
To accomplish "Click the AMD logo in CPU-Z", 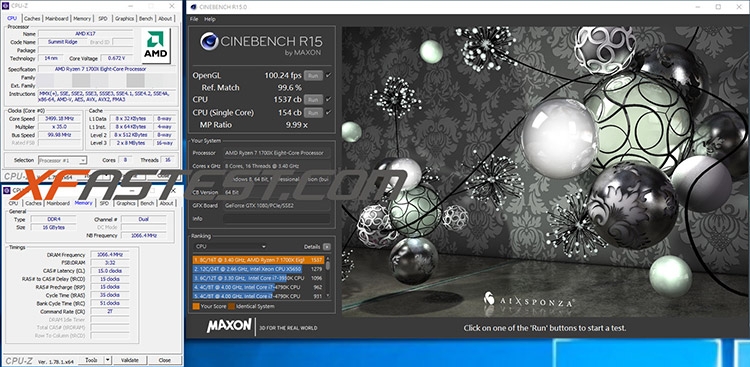I will 156,46.
